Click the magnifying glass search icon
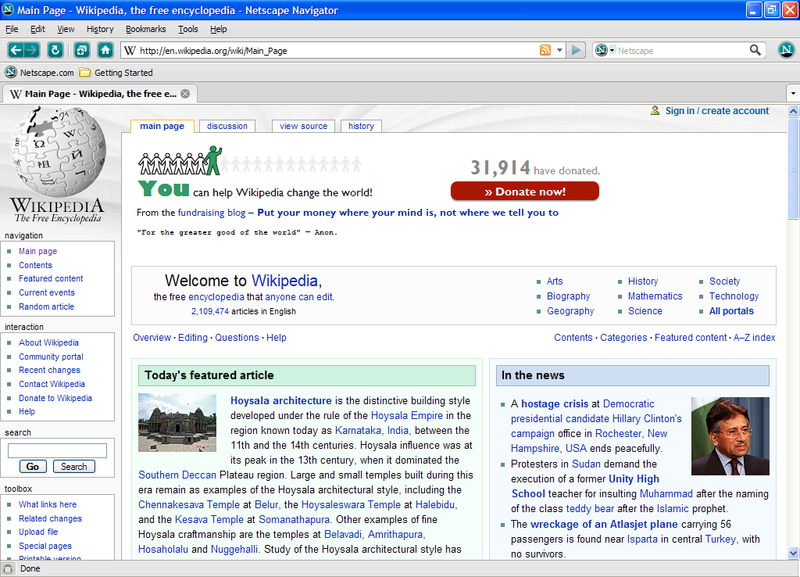The width and height of the screenshot is (800, 577). pos(755,50)
